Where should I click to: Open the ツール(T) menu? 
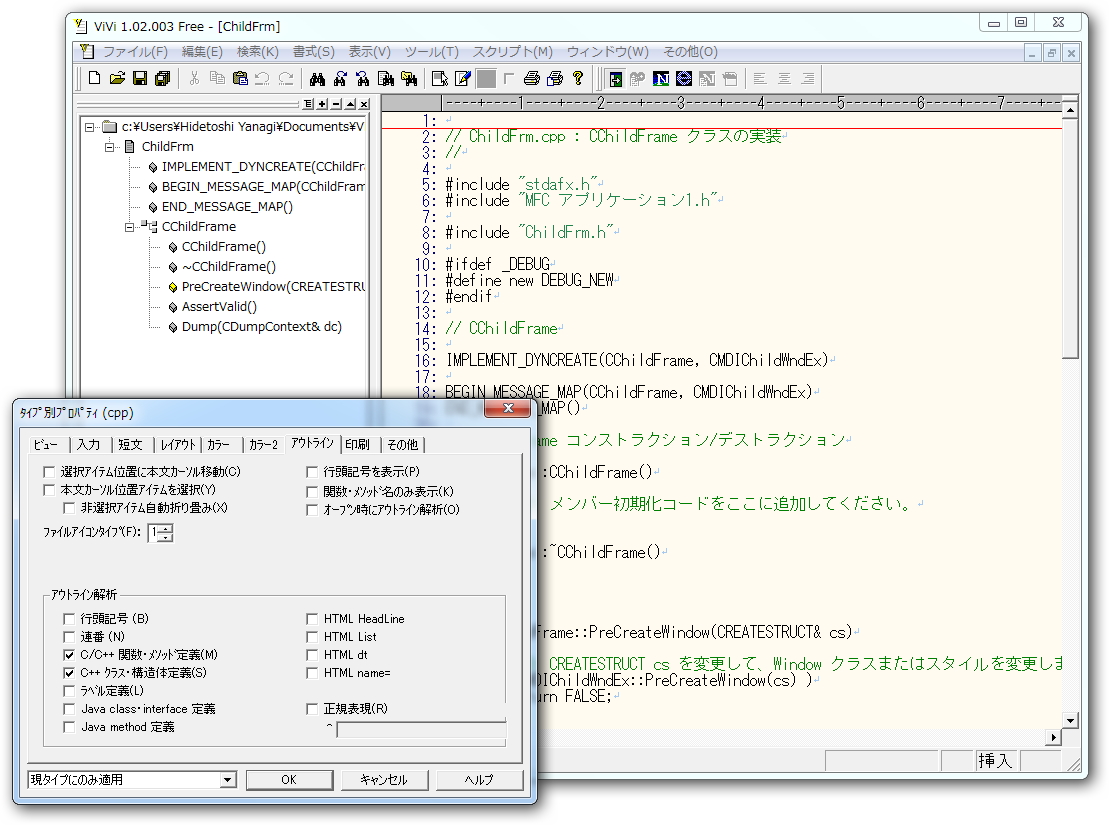point(431,52)
